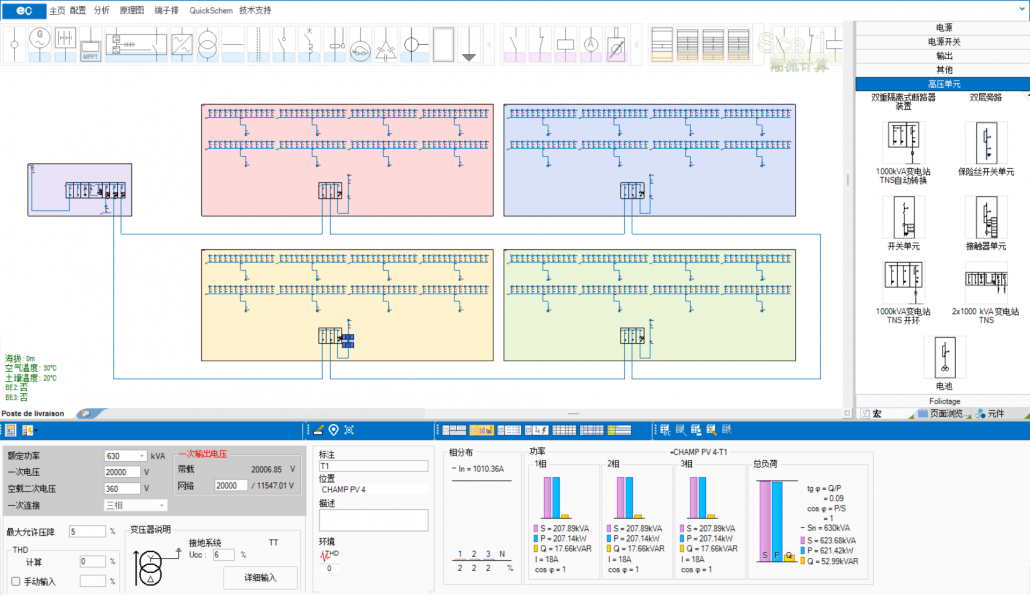Click the 标注 T1 text field

pyautogui.click(x=373, y=465)
